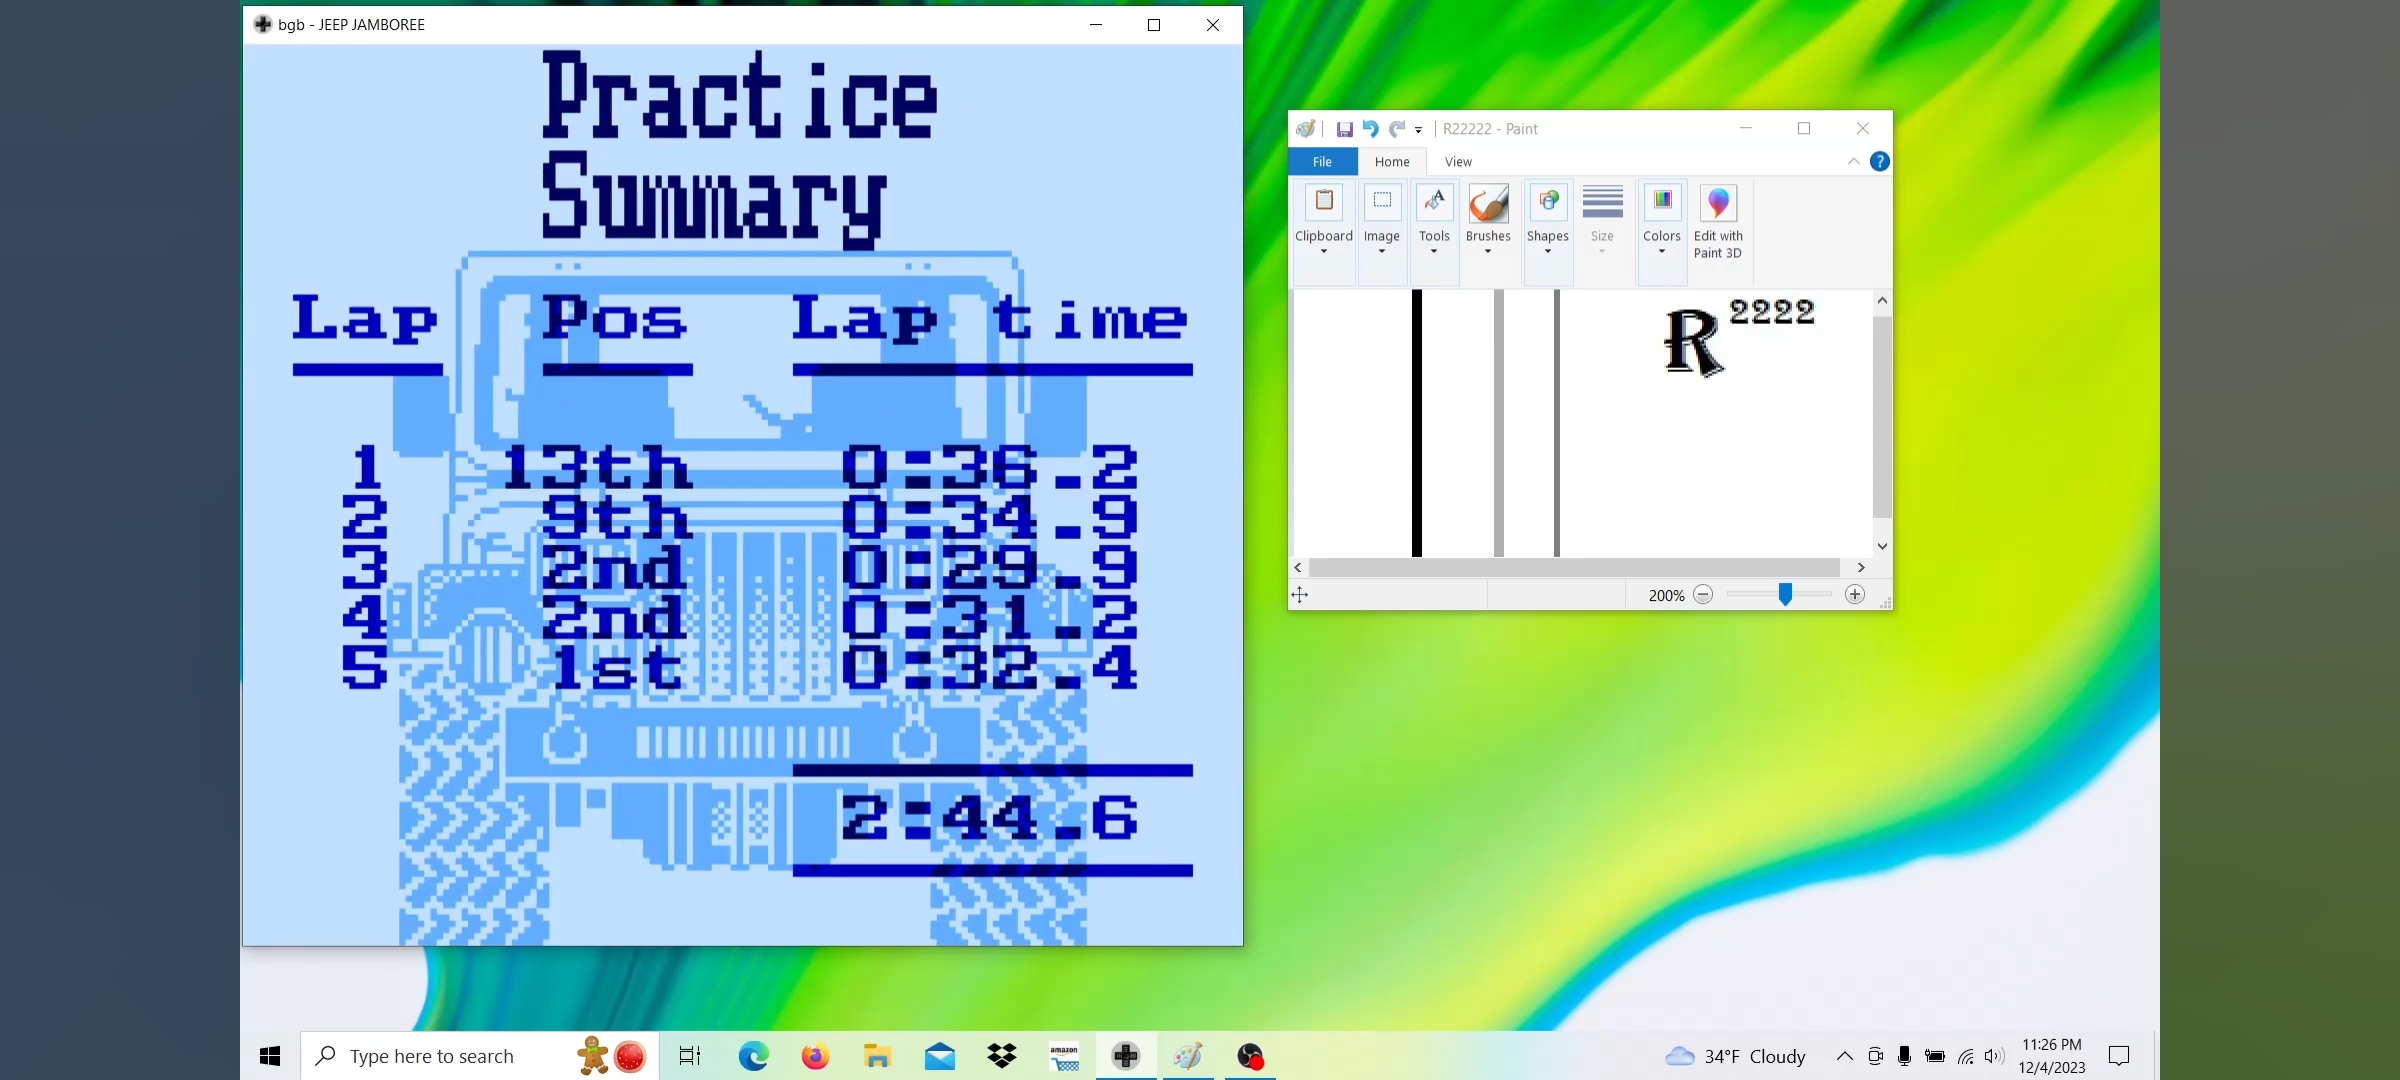Image resolution: width=2400 pixels, height=1080 pixels.
Task: Click the bgb emulator taskbar icon
Action: click(x=1126, y=1056)
